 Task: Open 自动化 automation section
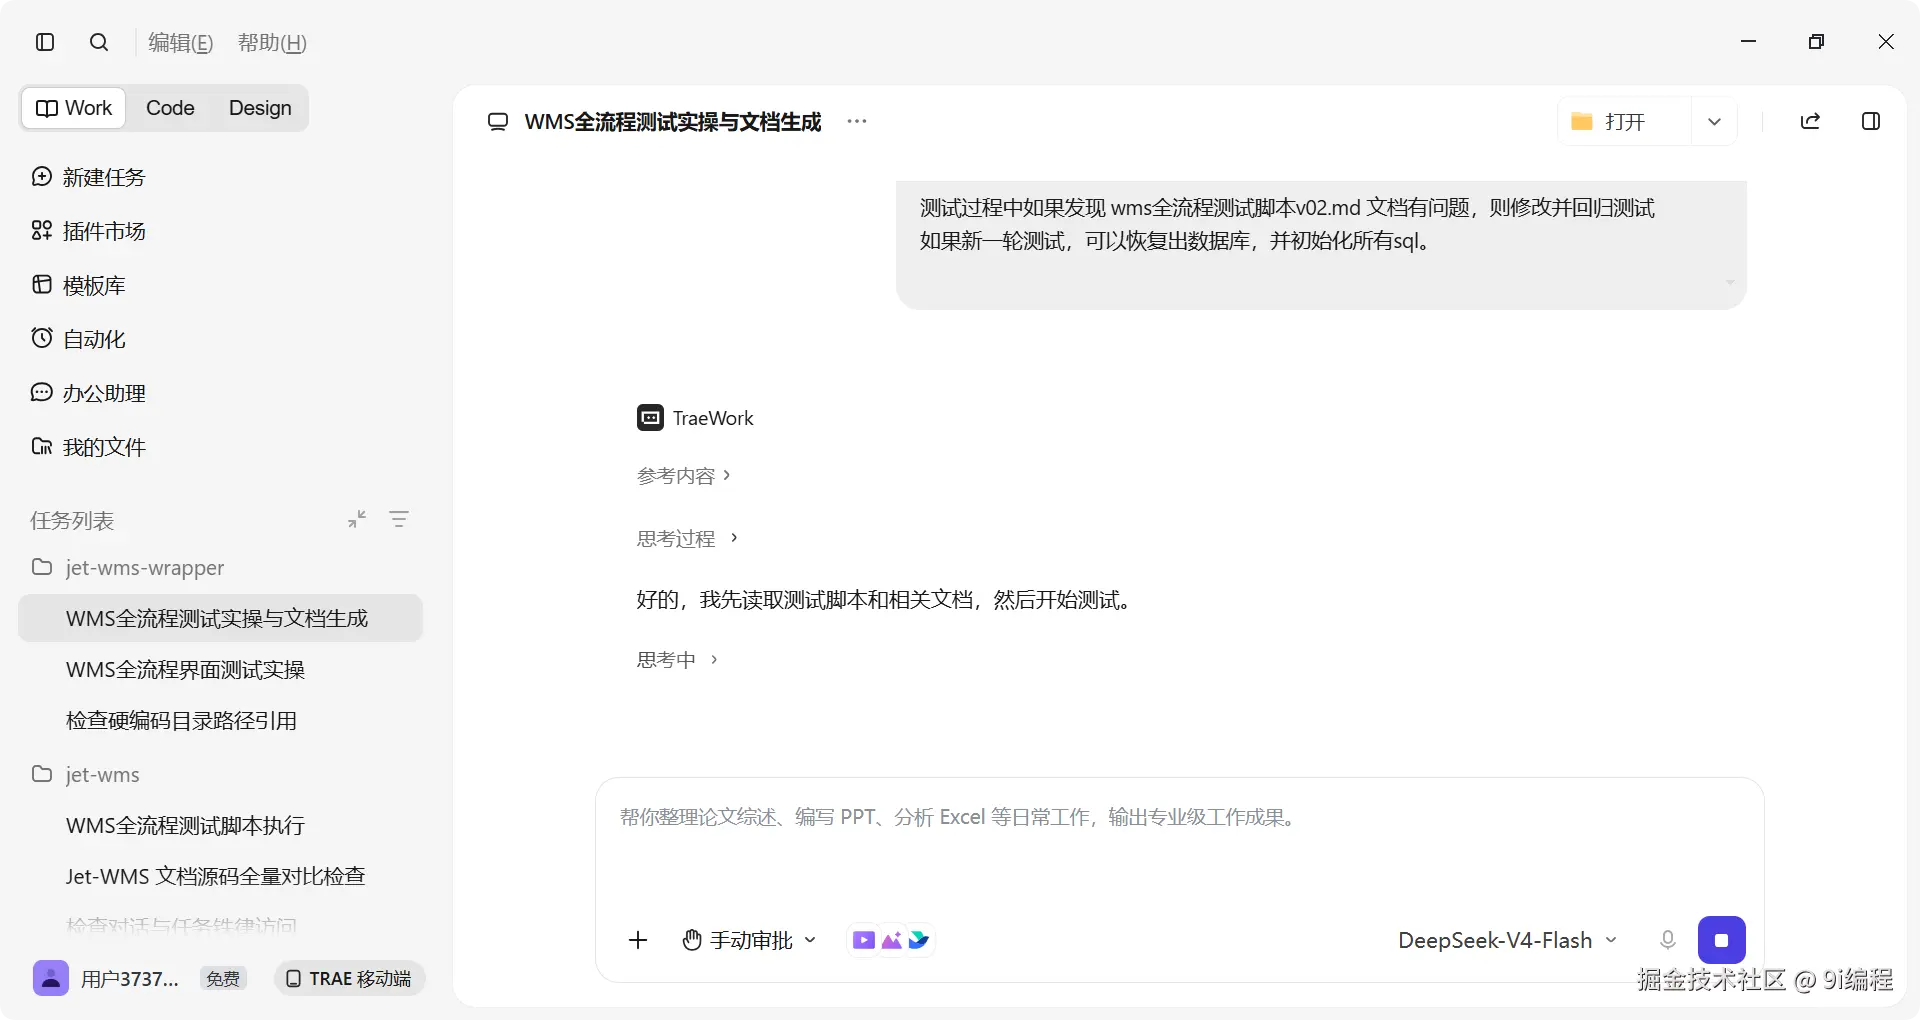coord(79,339)
